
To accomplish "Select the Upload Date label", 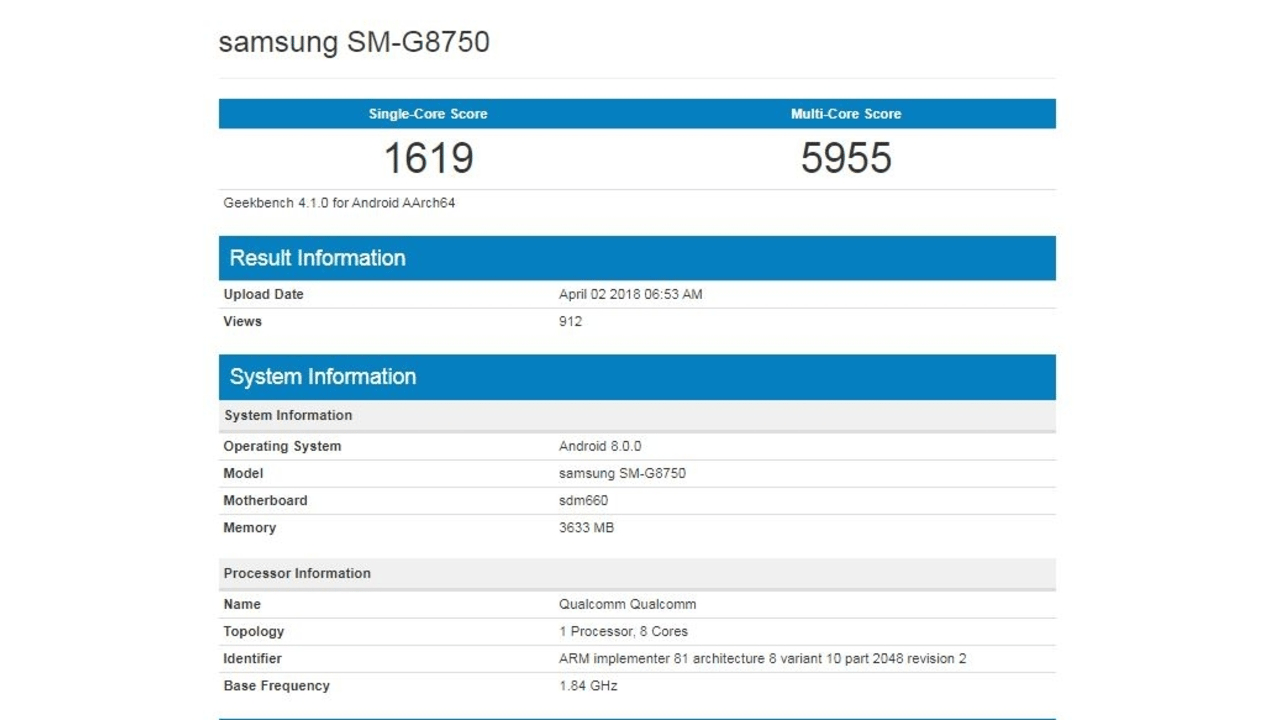I will tap(263, 294).
